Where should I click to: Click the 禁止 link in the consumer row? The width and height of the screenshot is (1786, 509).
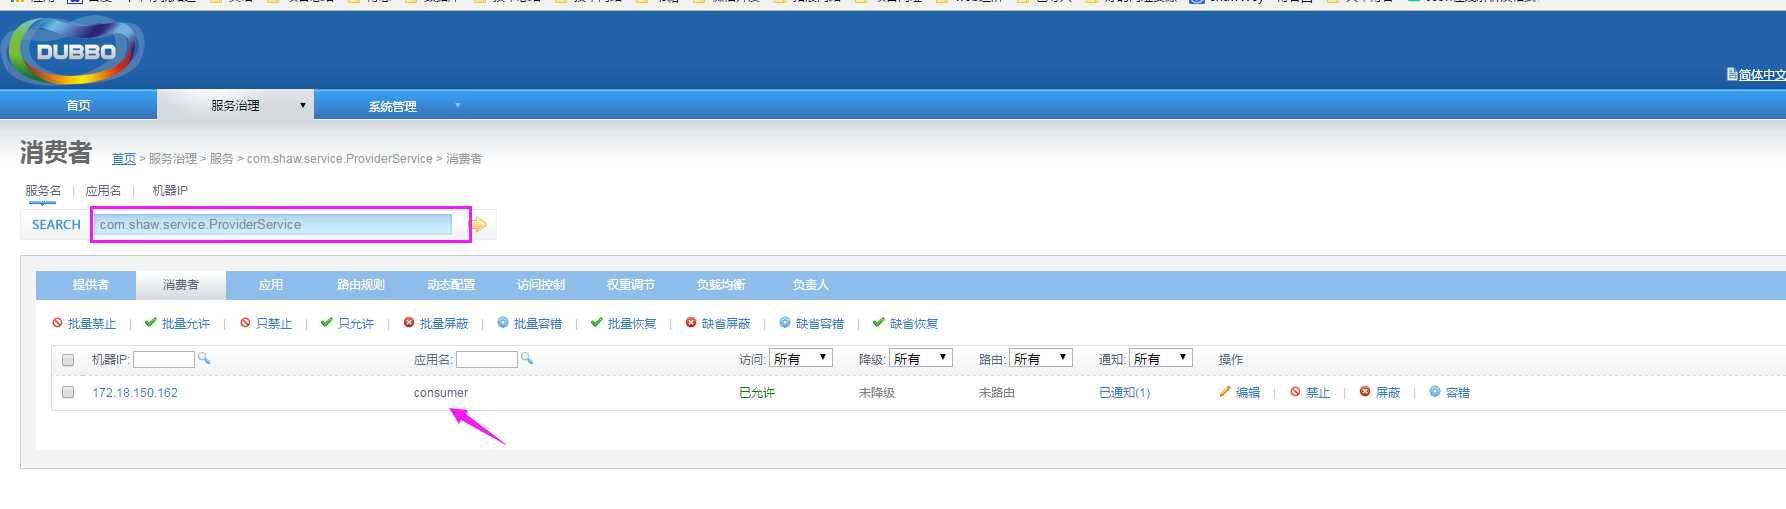click(1318, 393)
